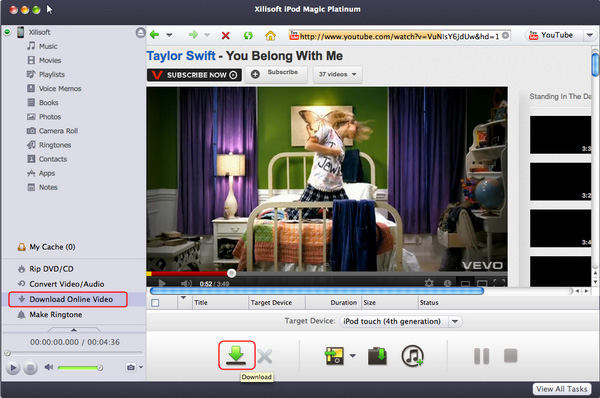This screenshot has height=398, width=600.
Task: Go to home page icon
Action: tap(271, 36)
